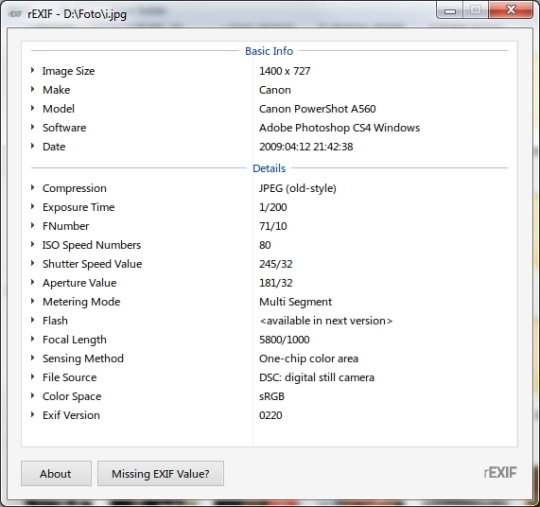This screenshot has height=507, width=540.
Task: Click the Missing EXIF Value? button
Action: [x=160, y=474]
